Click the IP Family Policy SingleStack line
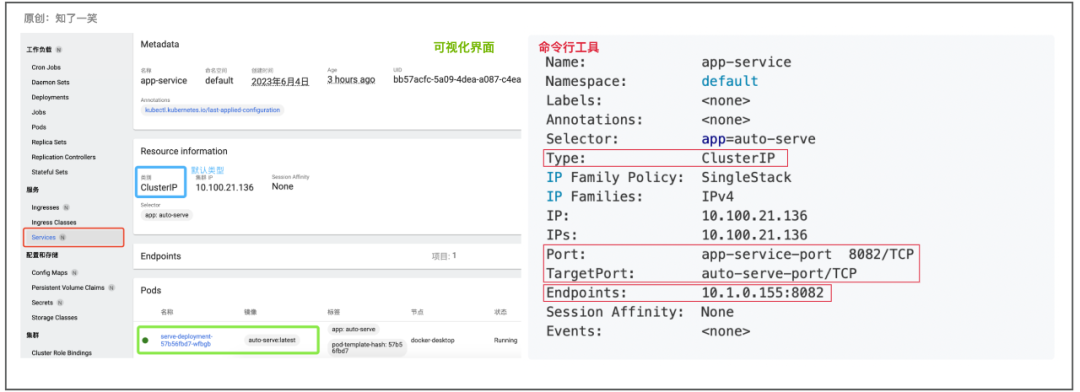Viewport: 1080px width, 392px height. [668, 178]
